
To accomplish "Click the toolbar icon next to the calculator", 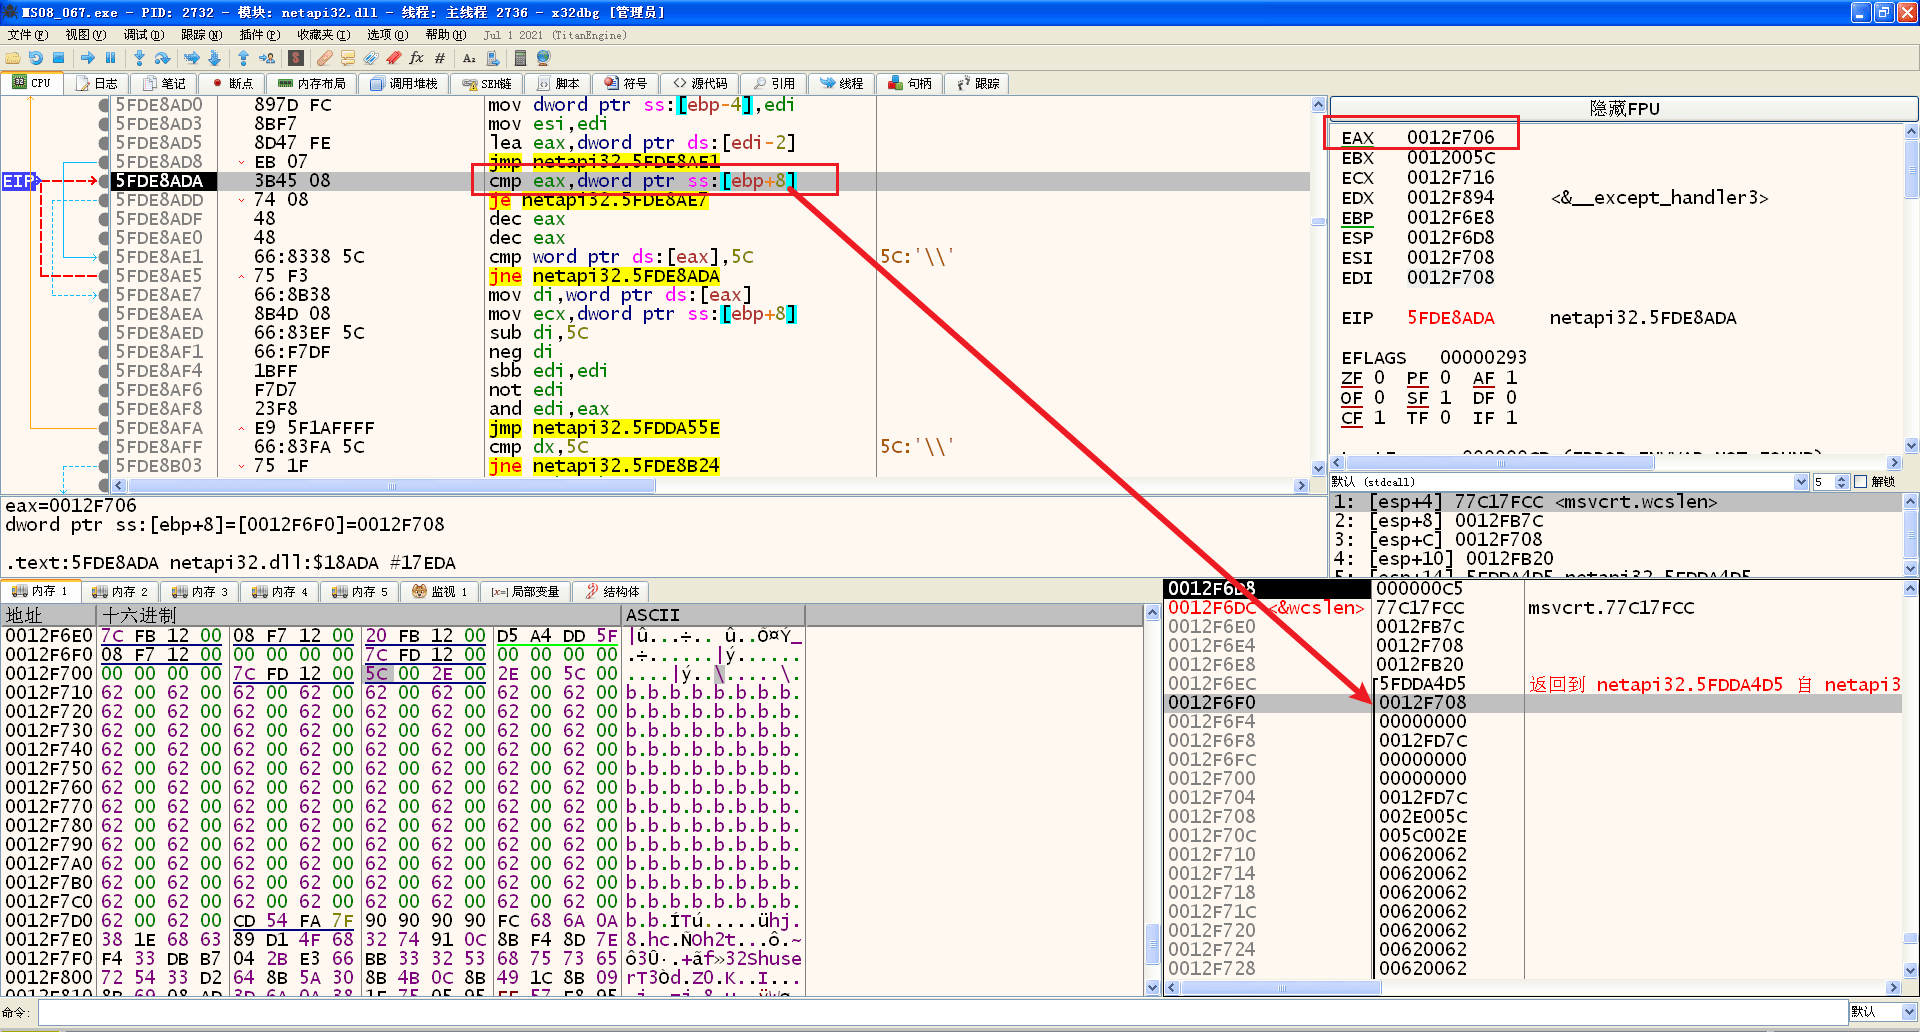I will tap(492, 58).
